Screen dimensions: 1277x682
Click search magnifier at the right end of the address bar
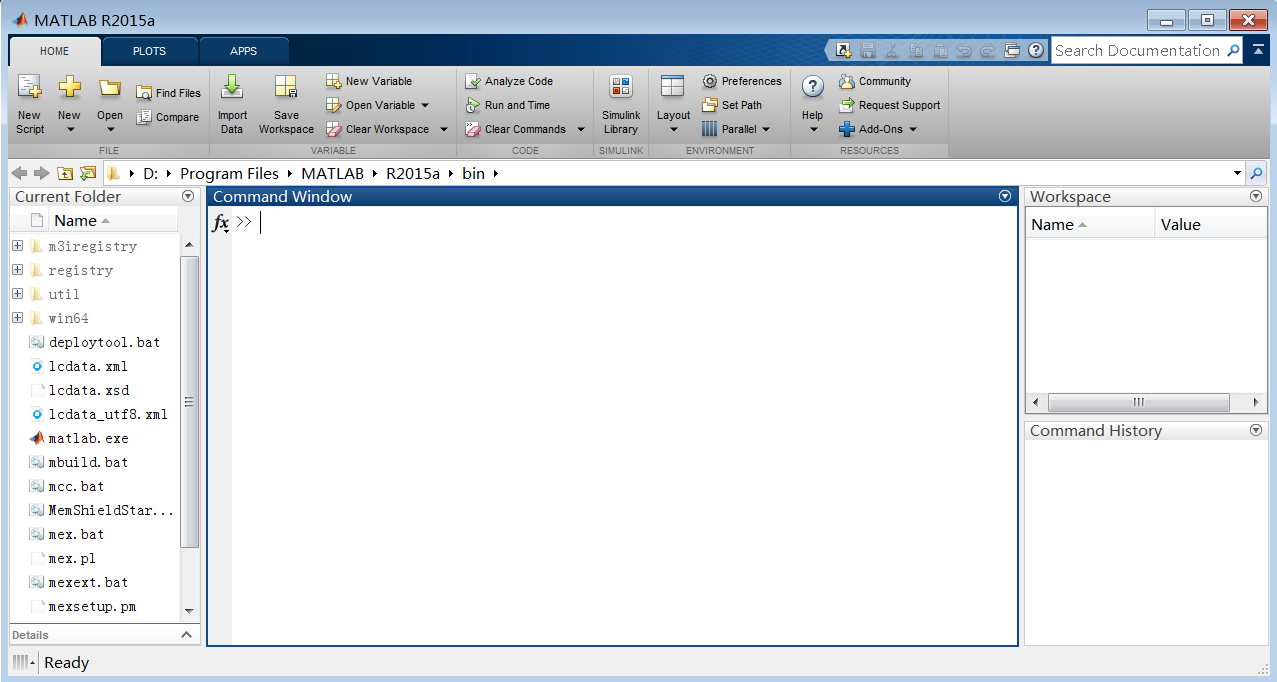coord(1256,173)
